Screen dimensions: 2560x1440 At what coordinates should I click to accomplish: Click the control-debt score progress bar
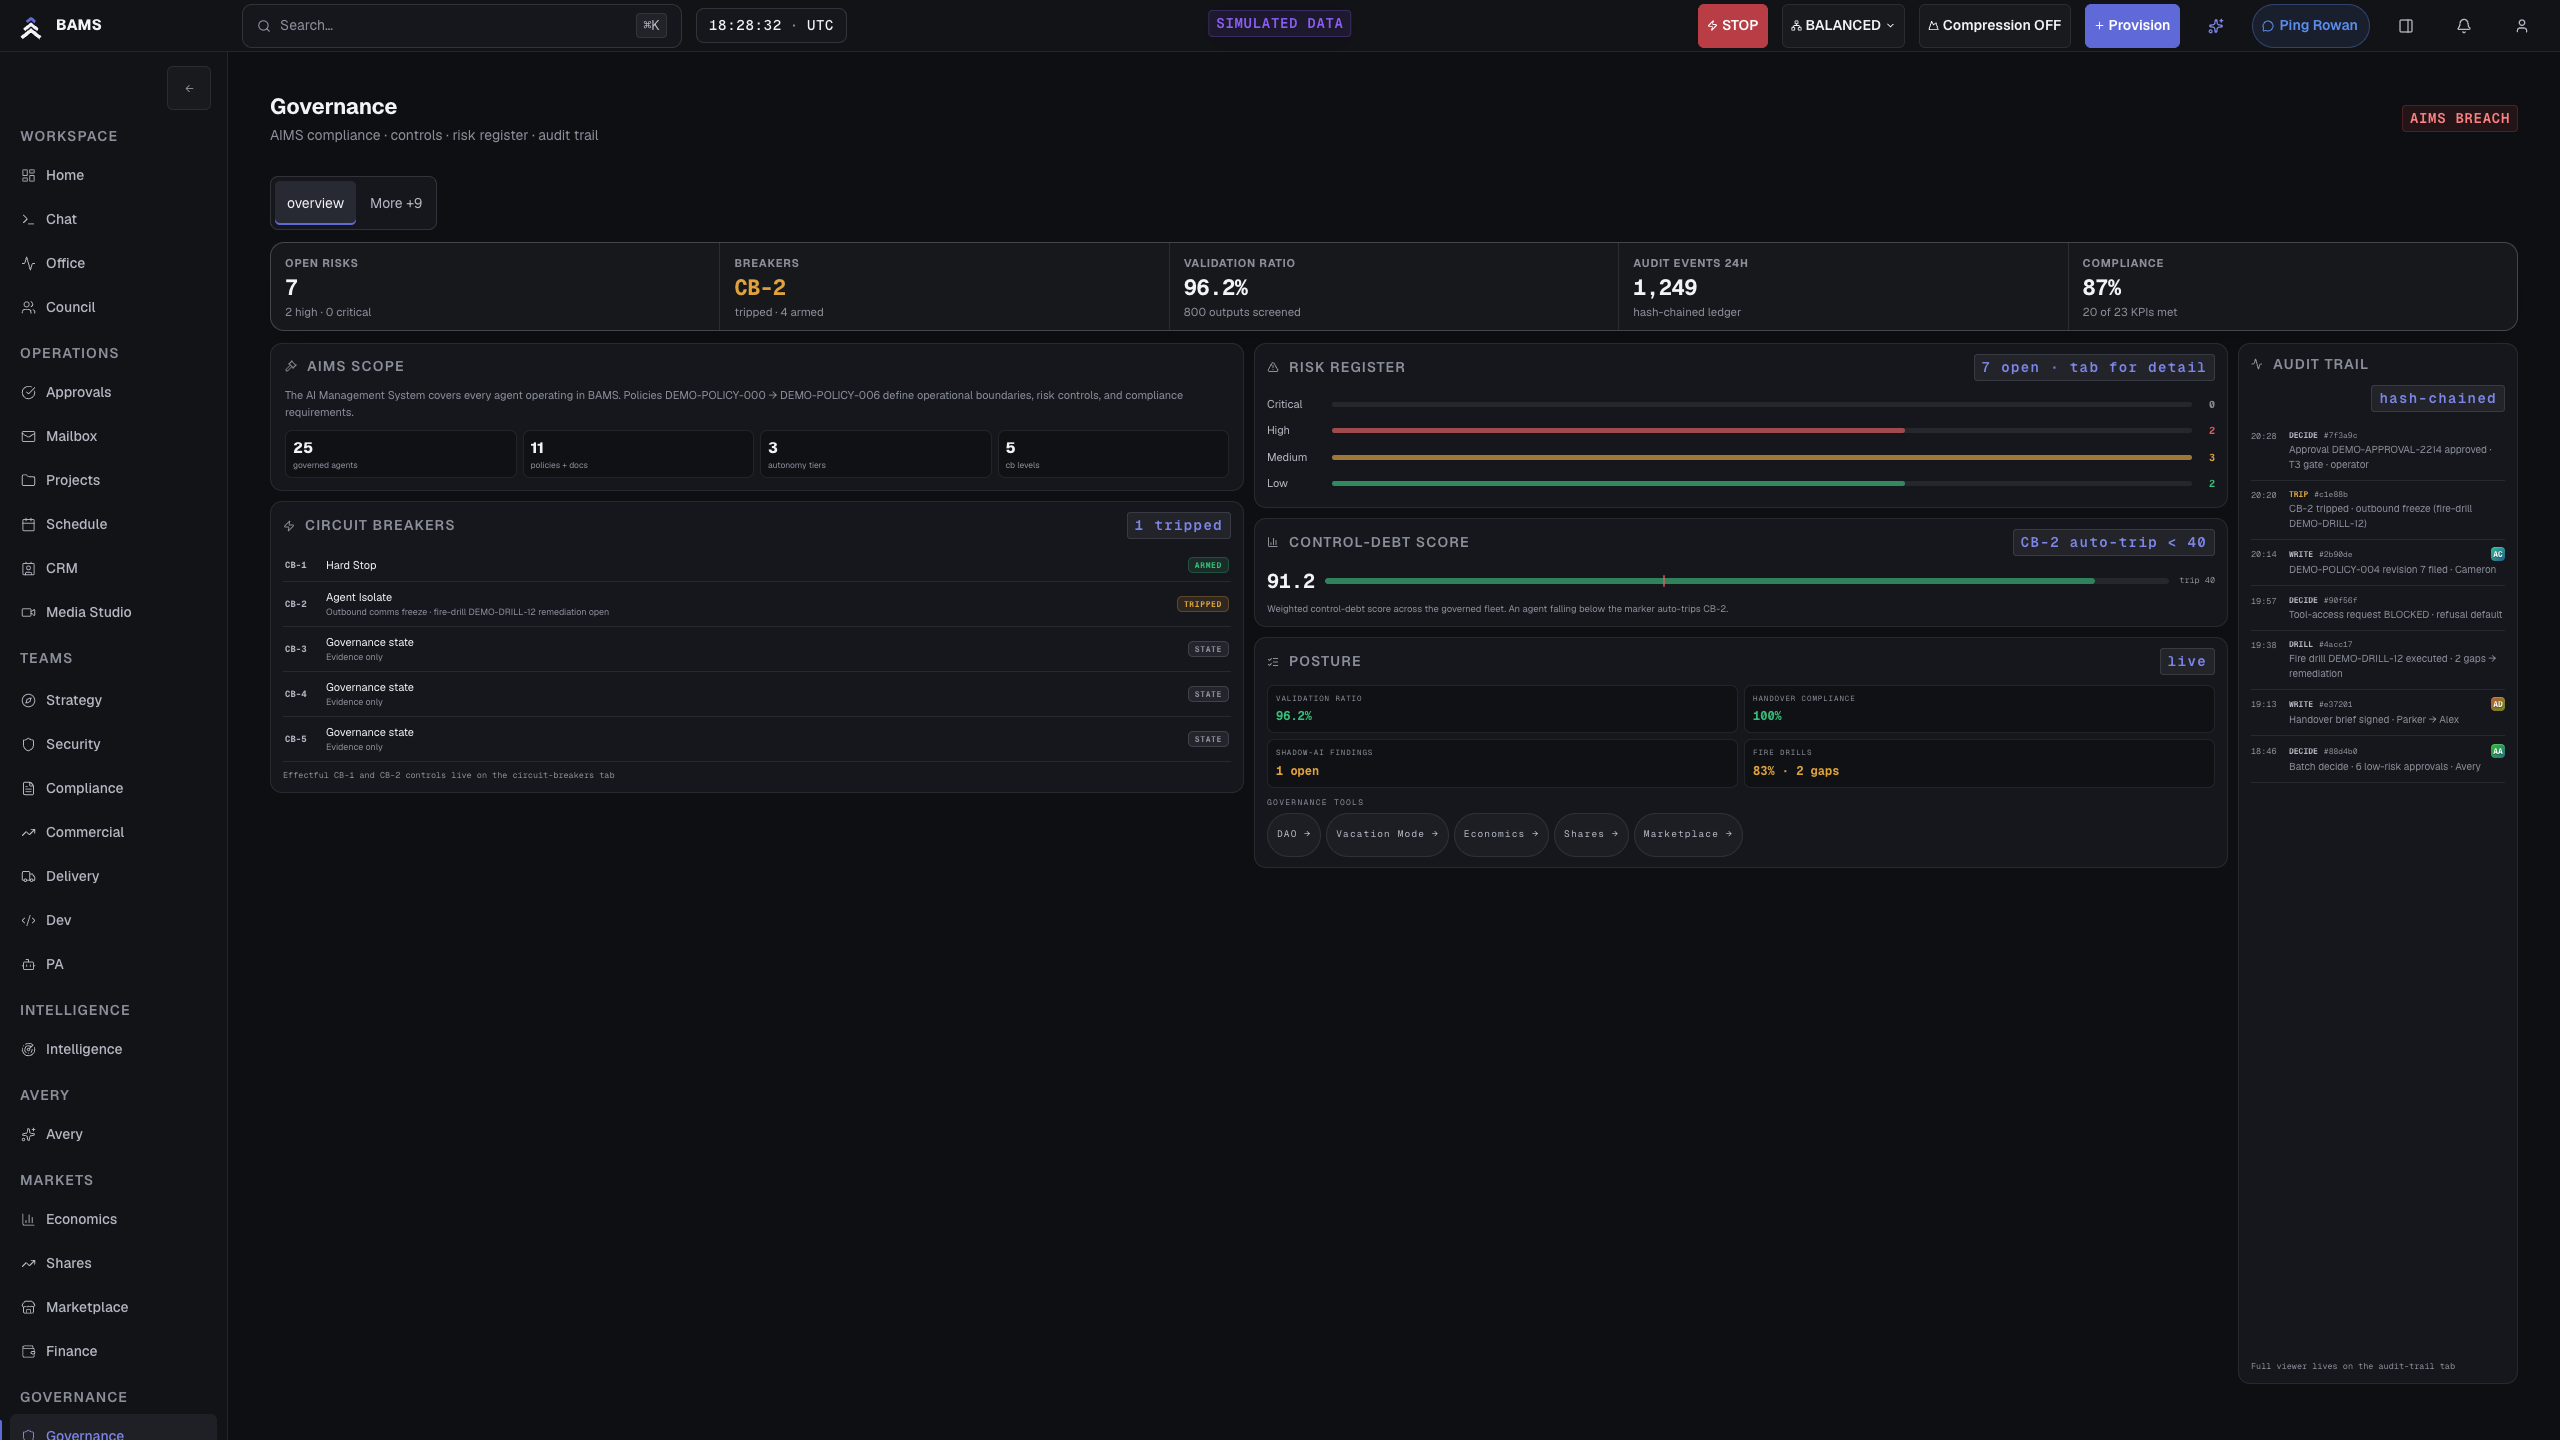point(1746,581)
